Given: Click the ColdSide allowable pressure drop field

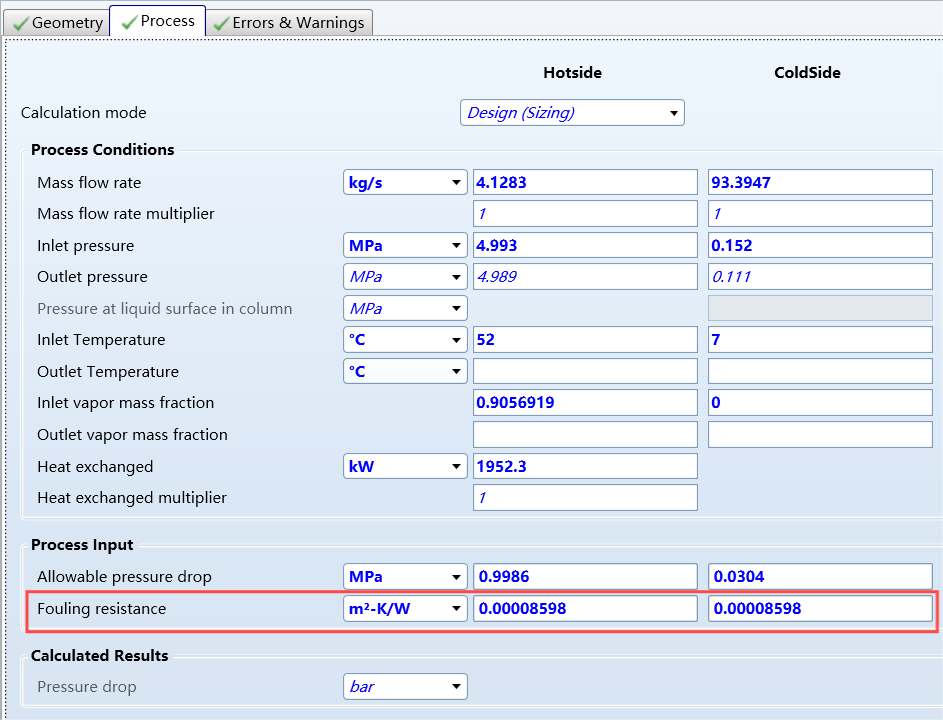Looking at the screenshot, I should coord(819,577).
